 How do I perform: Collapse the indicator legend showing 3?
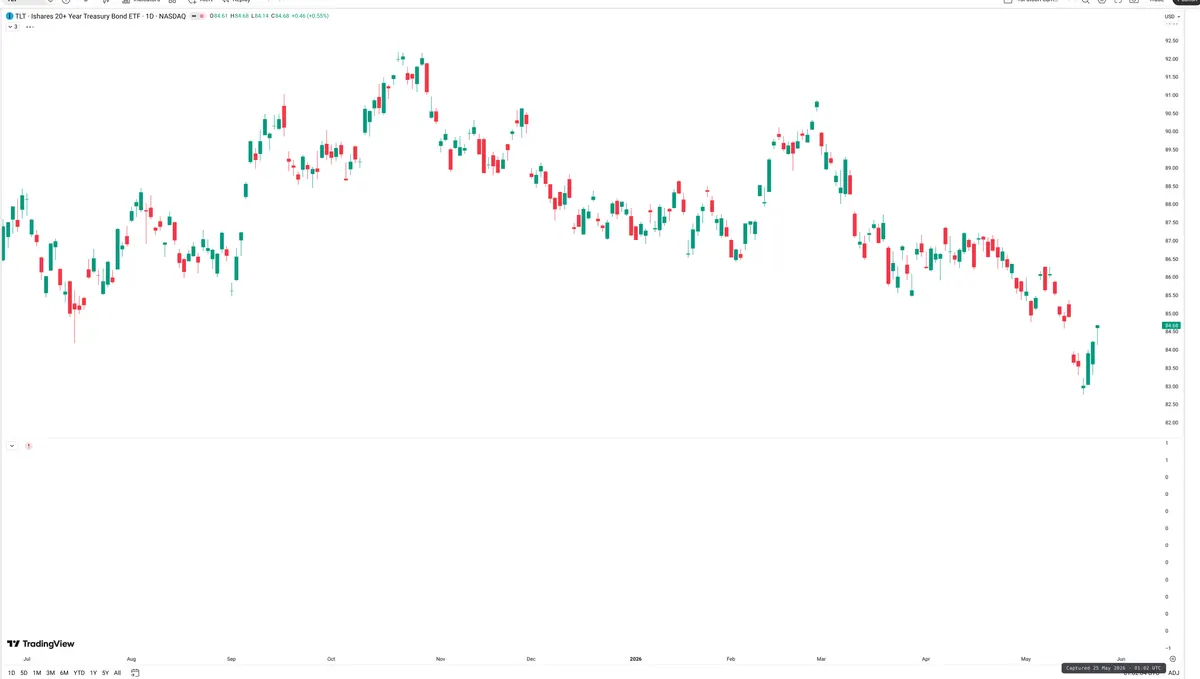(13, 27)
